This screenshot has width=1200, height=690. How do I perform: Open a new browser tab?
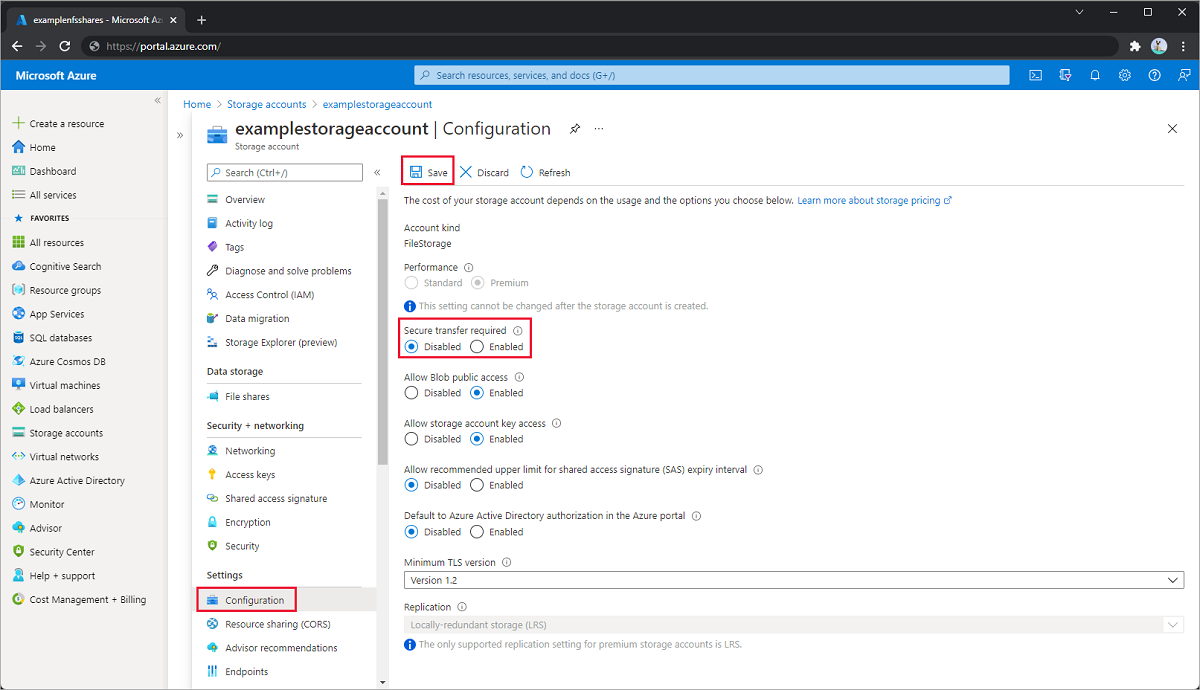click(x=201, y=19)
